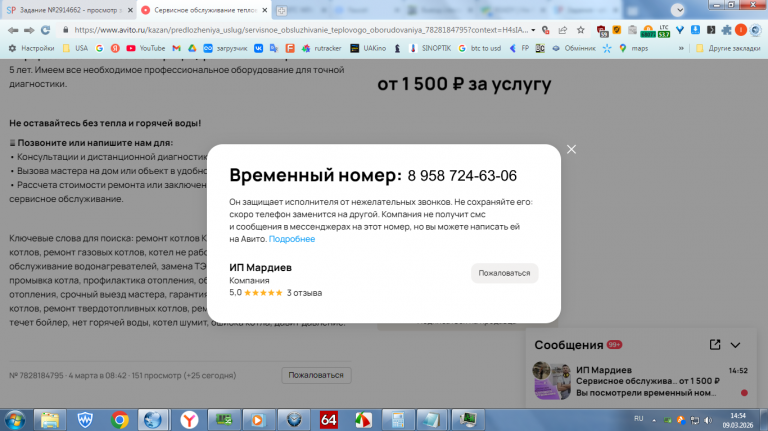Click Пожаловаться button in the popup
This screenshot has height=431, width=768.
[x=504, y=273]
